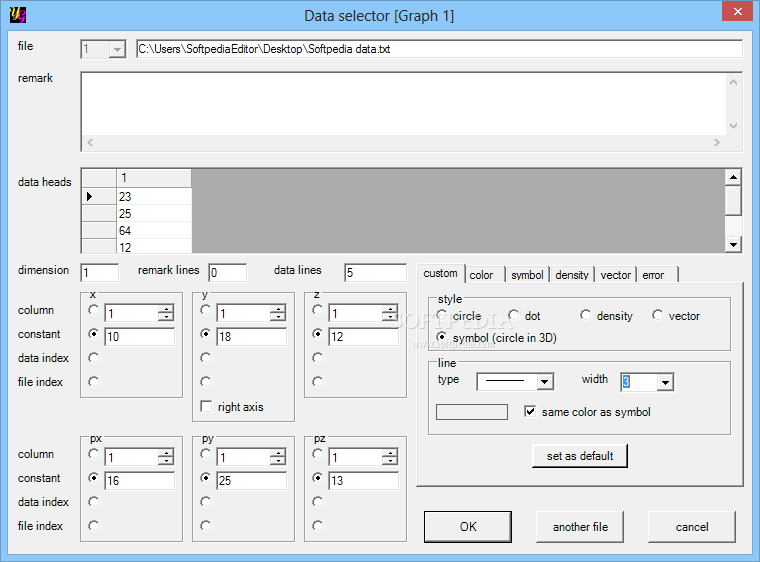This screenshot has width=760, height=562.
Task: Click the file path input field
Action: 439,49
